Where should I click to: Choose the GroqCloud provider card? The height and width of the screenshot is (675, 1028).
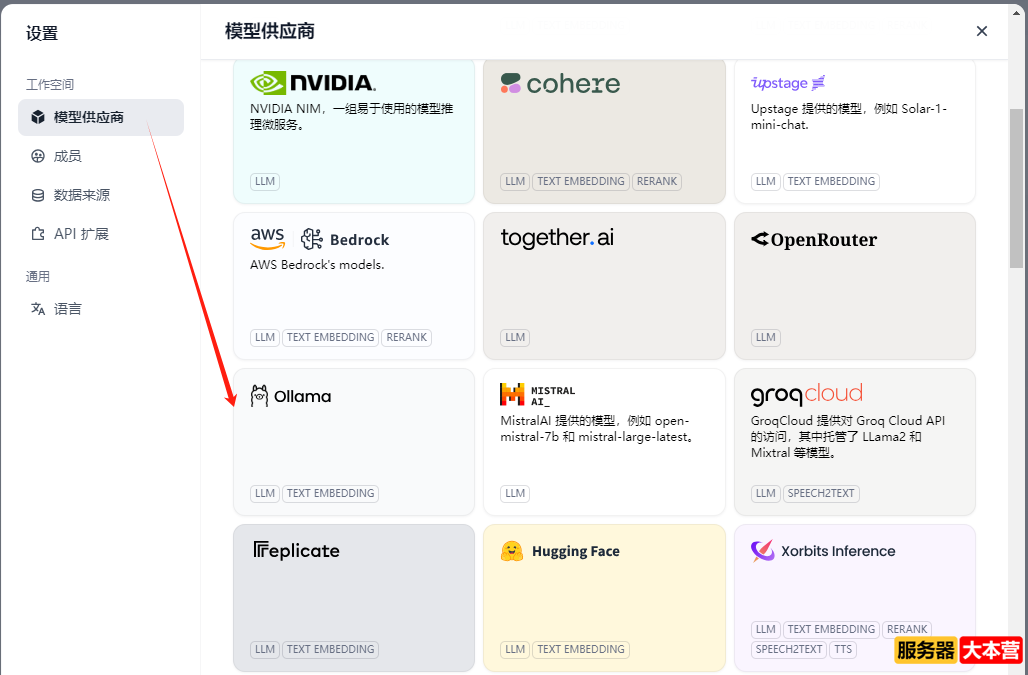click(854, 442)
